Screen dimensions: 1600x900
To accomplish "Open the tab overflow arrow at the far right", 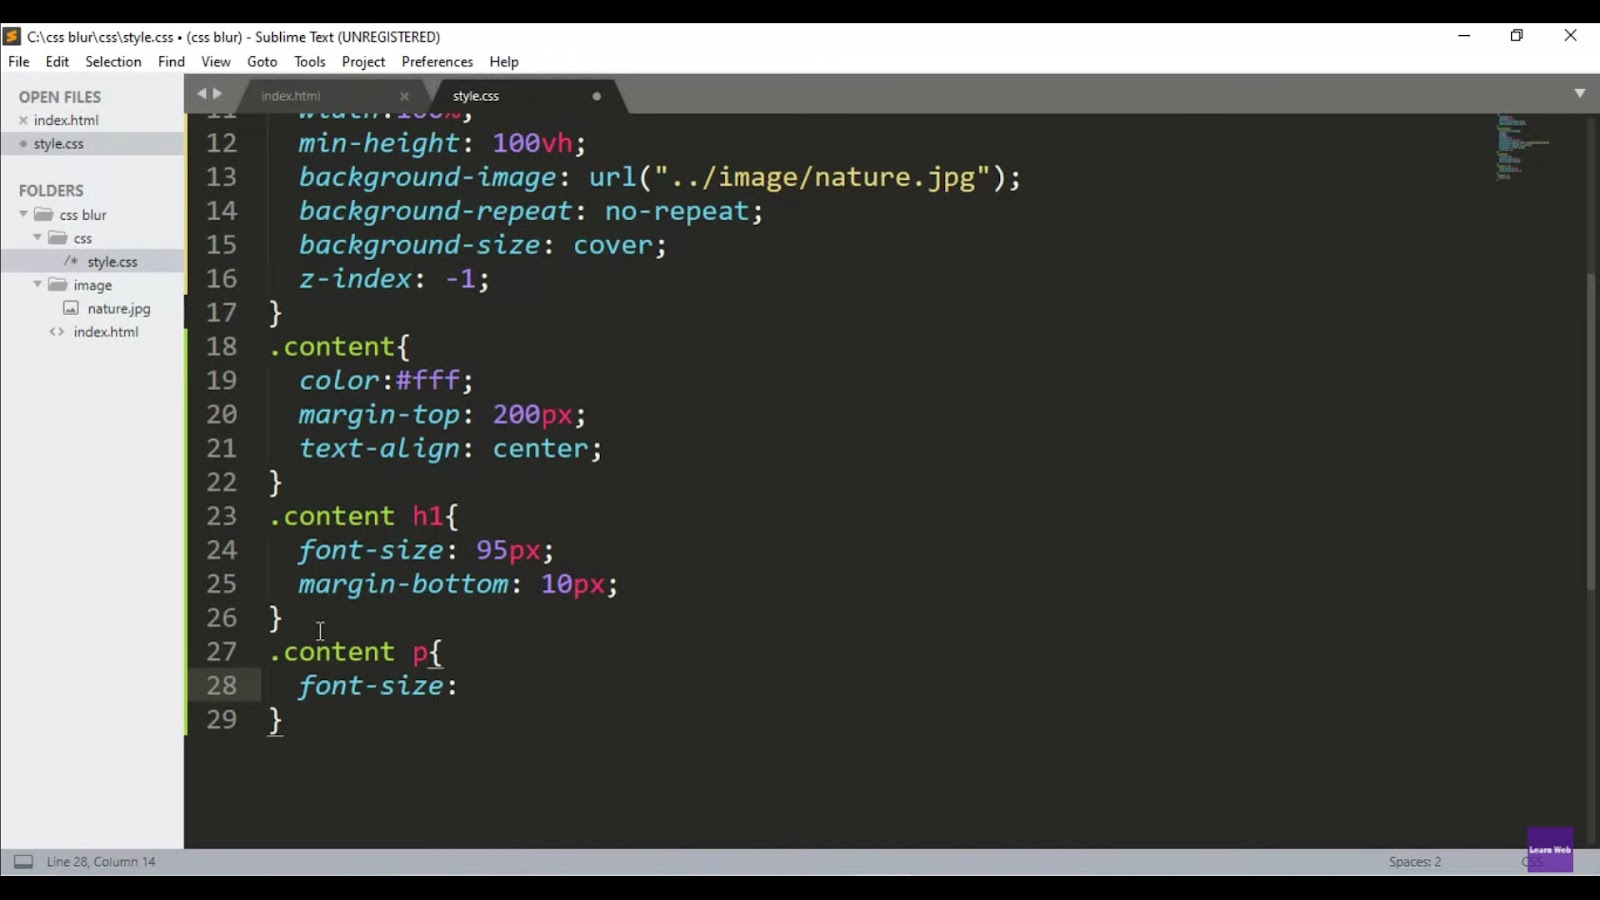I will coord(1581,93).
